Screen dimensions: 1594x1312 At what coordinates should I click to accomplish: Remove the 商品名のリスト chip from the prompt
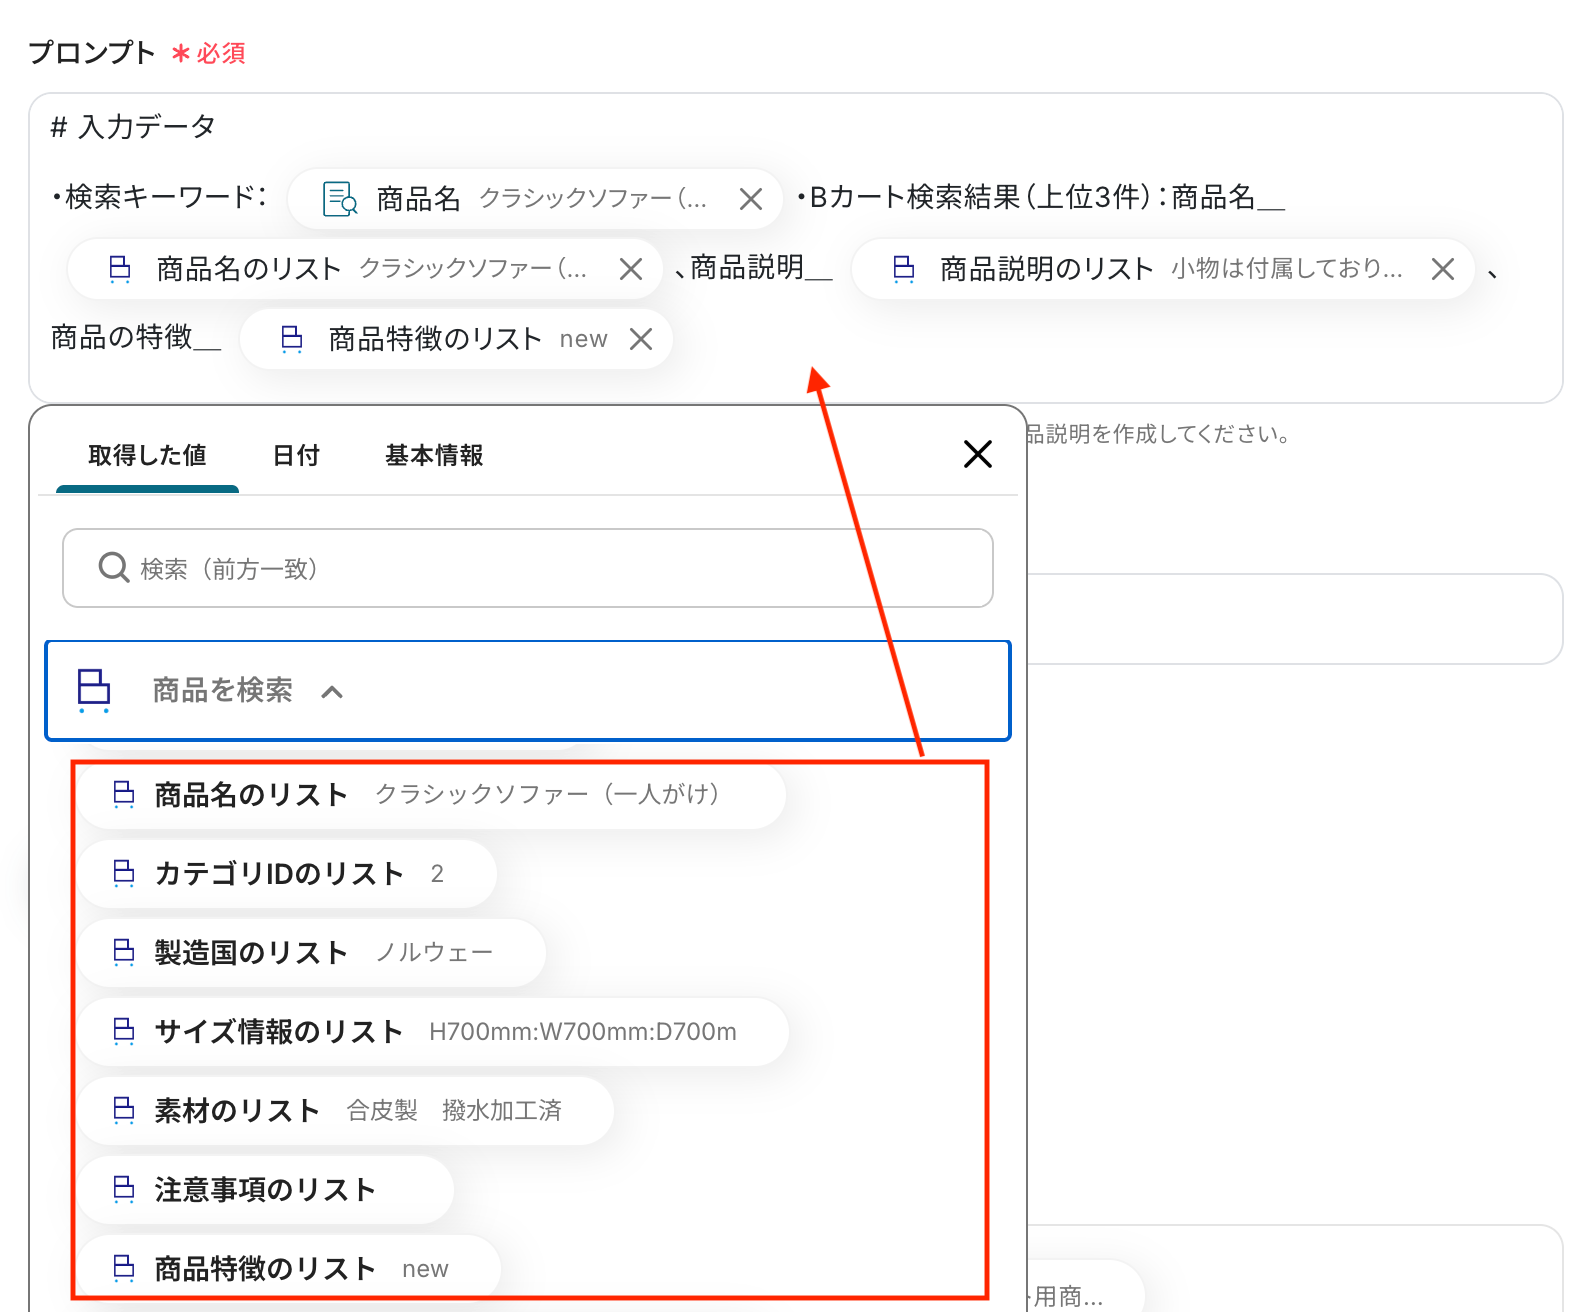pyautogui.click(x=631, y=269)
